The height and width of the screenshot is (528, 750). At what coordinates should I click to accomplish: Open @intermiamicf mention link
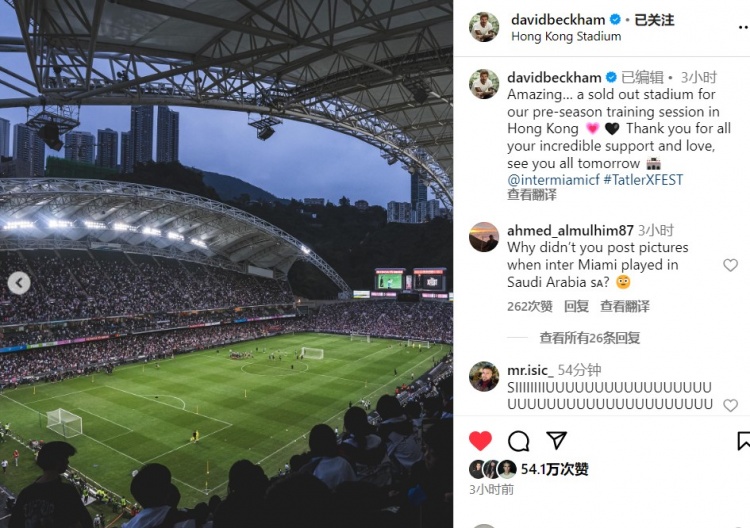click(553, 180)
